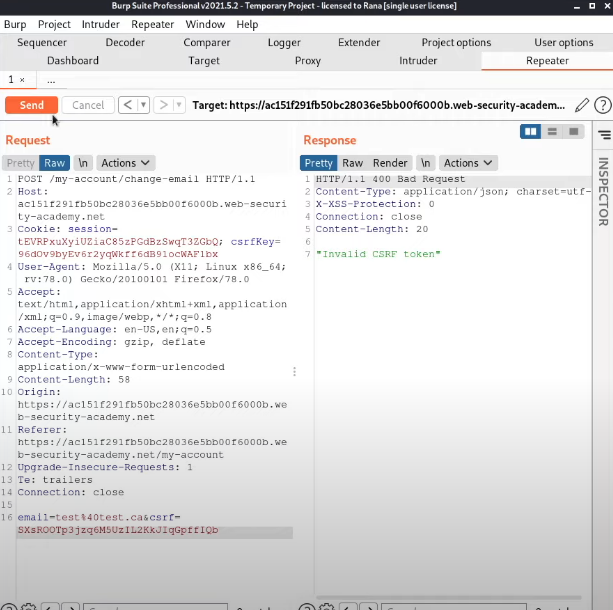Switch to the Target tab
Screen dimensions: 613x610
204,61
